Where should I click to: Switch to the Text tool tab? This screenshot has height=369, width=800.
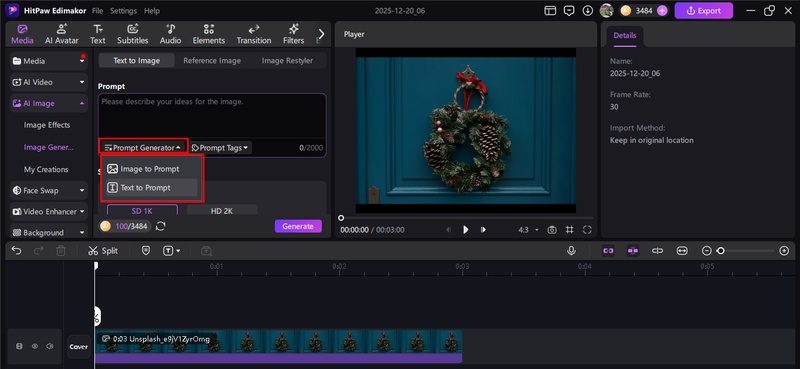tap(98, 34)
